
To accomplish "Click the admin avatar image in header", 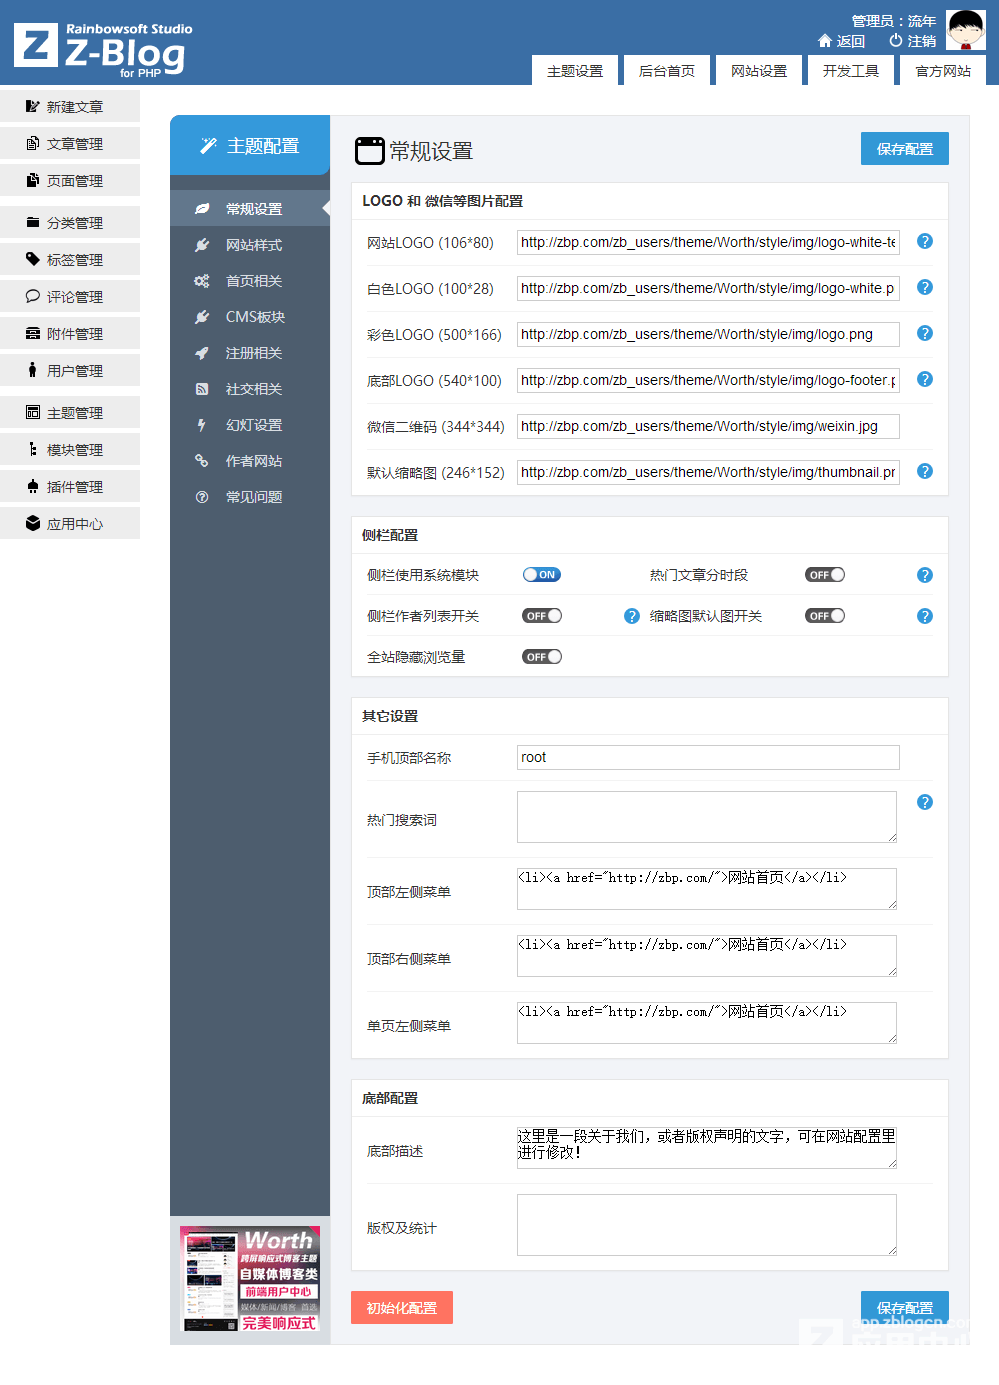I will coord(965,30).
